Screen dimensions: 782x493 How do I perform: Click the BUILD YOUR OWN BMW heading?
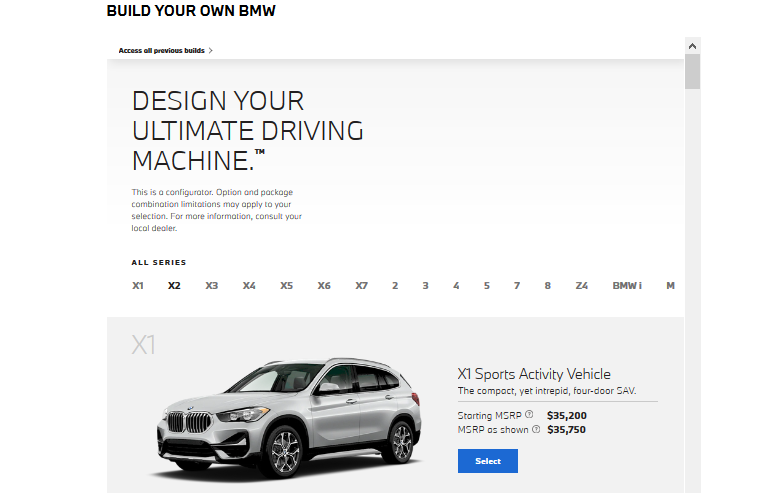point(191,10)
